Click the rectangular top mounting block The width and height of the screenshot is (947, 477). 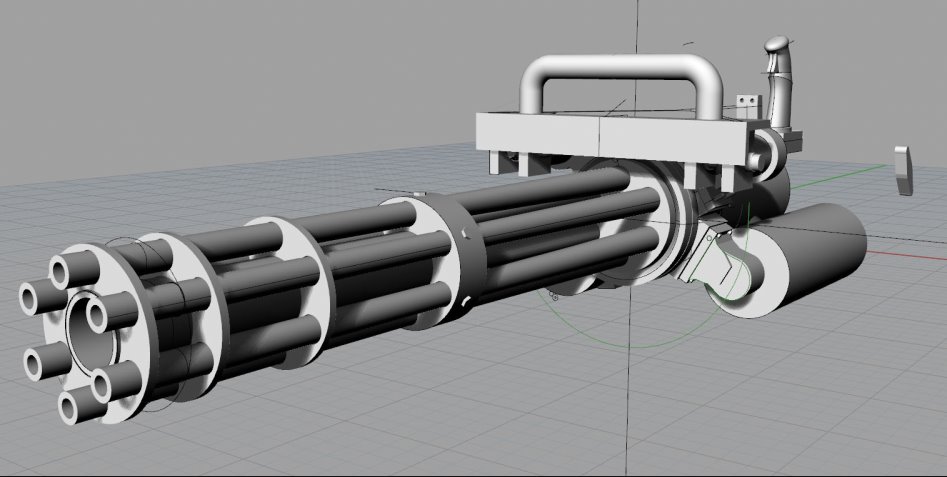[612, 137]
